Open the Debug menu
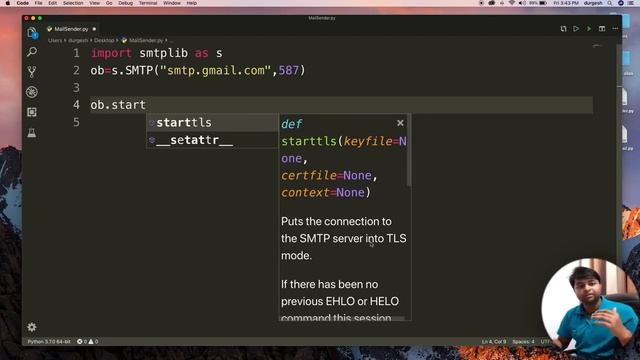 (125, 3)
